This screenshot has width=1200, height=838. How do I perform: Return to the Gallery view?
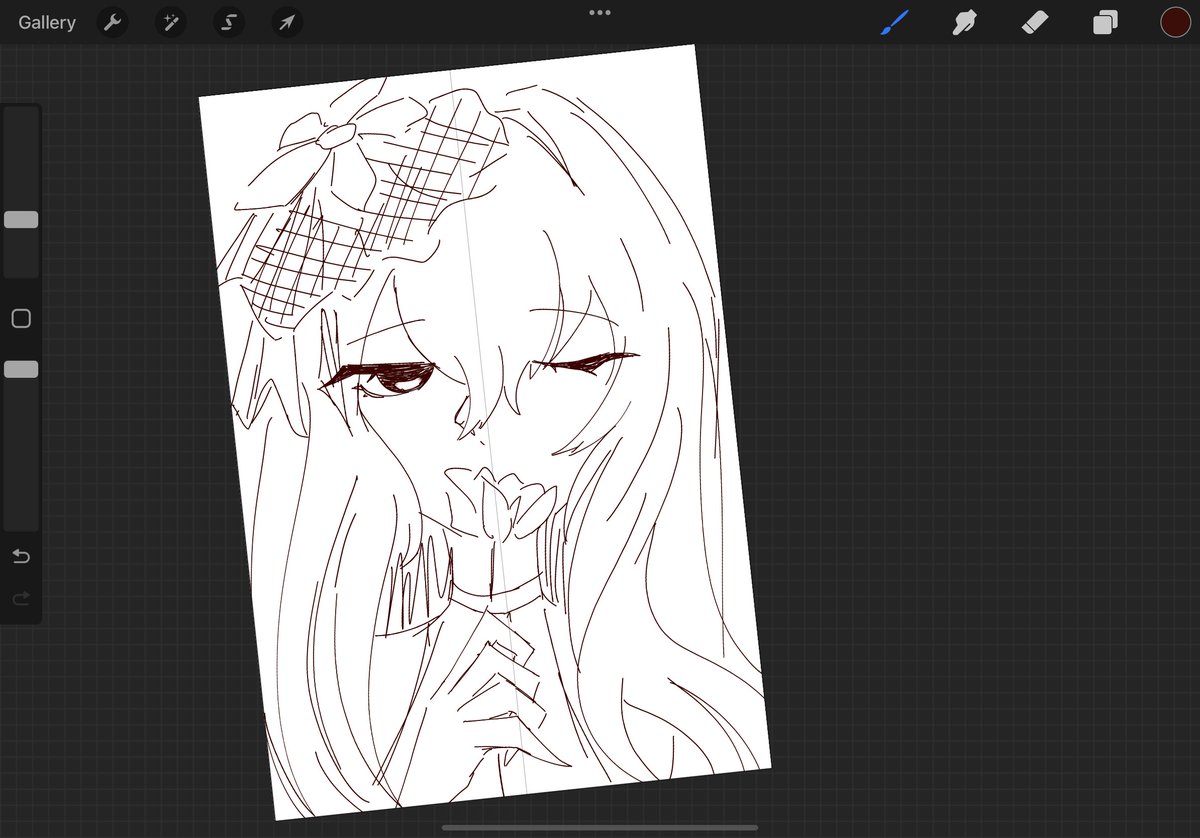coord(47,22)
